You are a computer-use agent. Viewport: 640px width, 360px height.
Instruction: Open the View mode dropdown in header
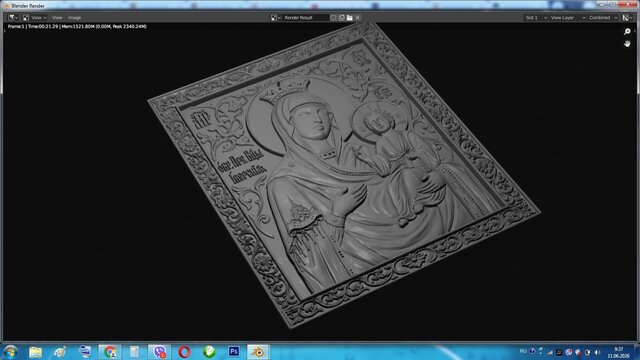(35, 18)
